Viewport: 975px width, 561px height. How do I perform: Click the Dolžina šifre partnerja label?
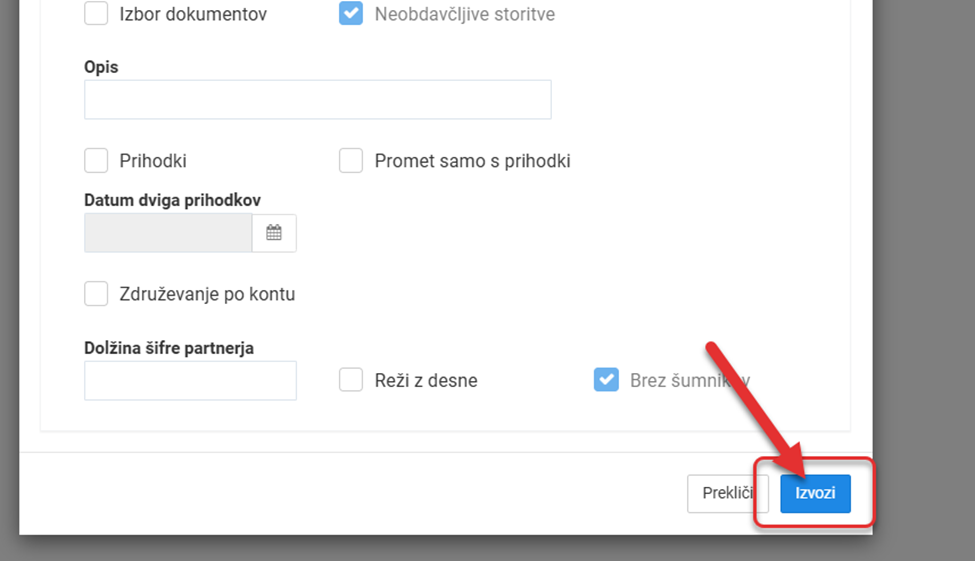(x=169, y=348)
